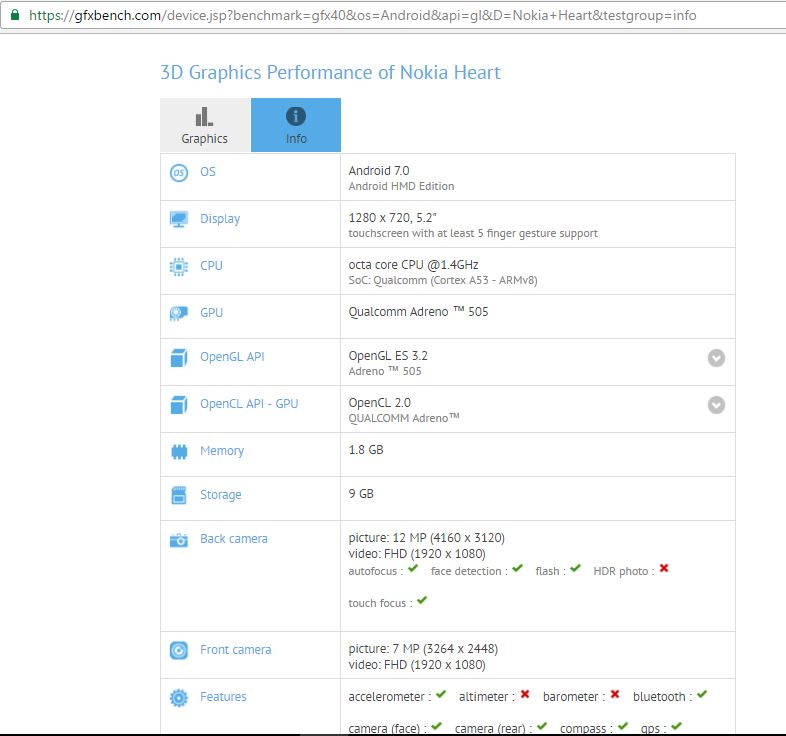Click the picture: 12 MP (4160 x 3120) text

pyautogui.click(x=427, y=538)
